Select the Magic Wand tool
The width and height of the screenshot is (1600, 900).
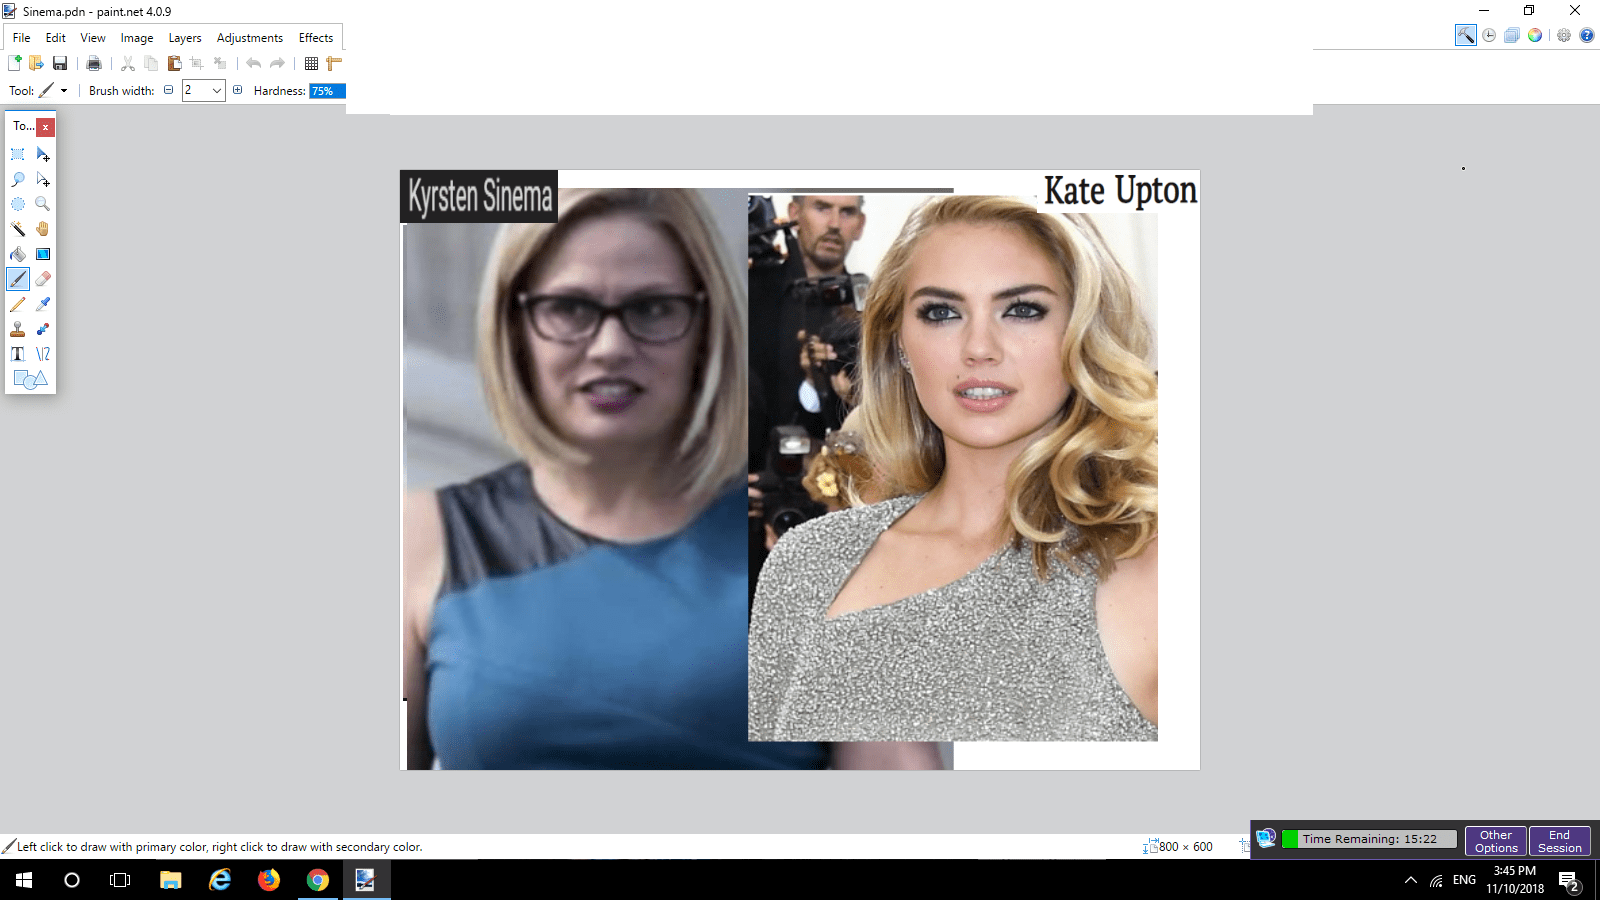(x=18, y=229)
